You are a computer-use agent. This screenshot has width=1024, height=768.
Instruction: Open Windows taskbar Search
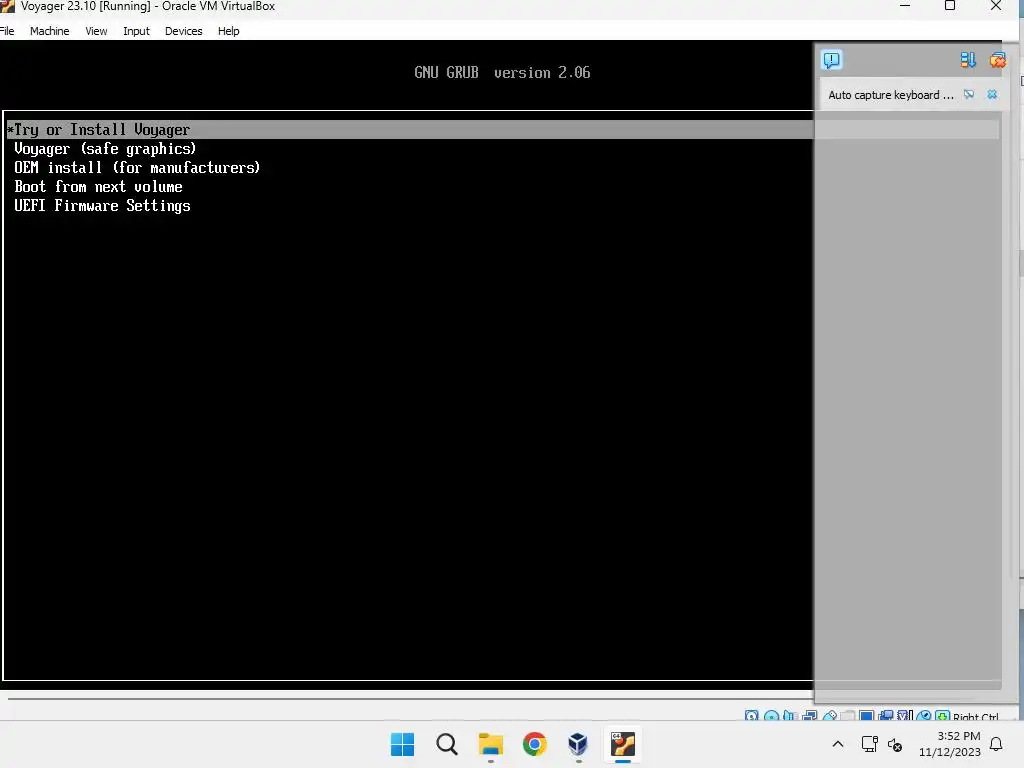pyautogui.click(x=447, y=744)
